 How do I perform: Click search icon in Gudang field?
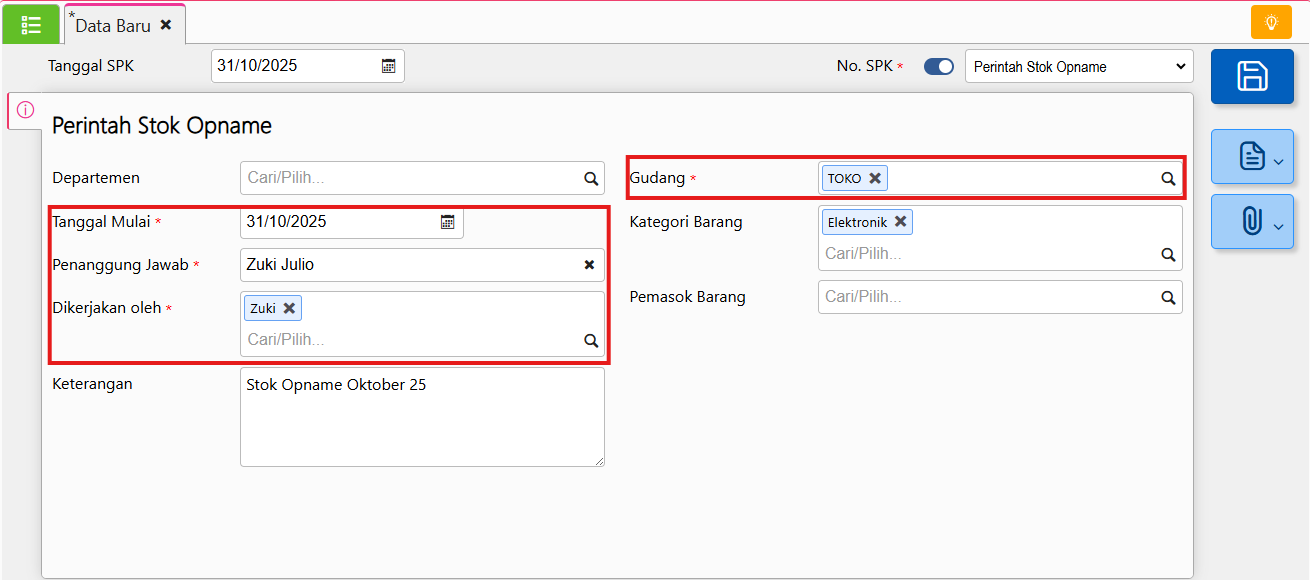tap(1167, 179)
